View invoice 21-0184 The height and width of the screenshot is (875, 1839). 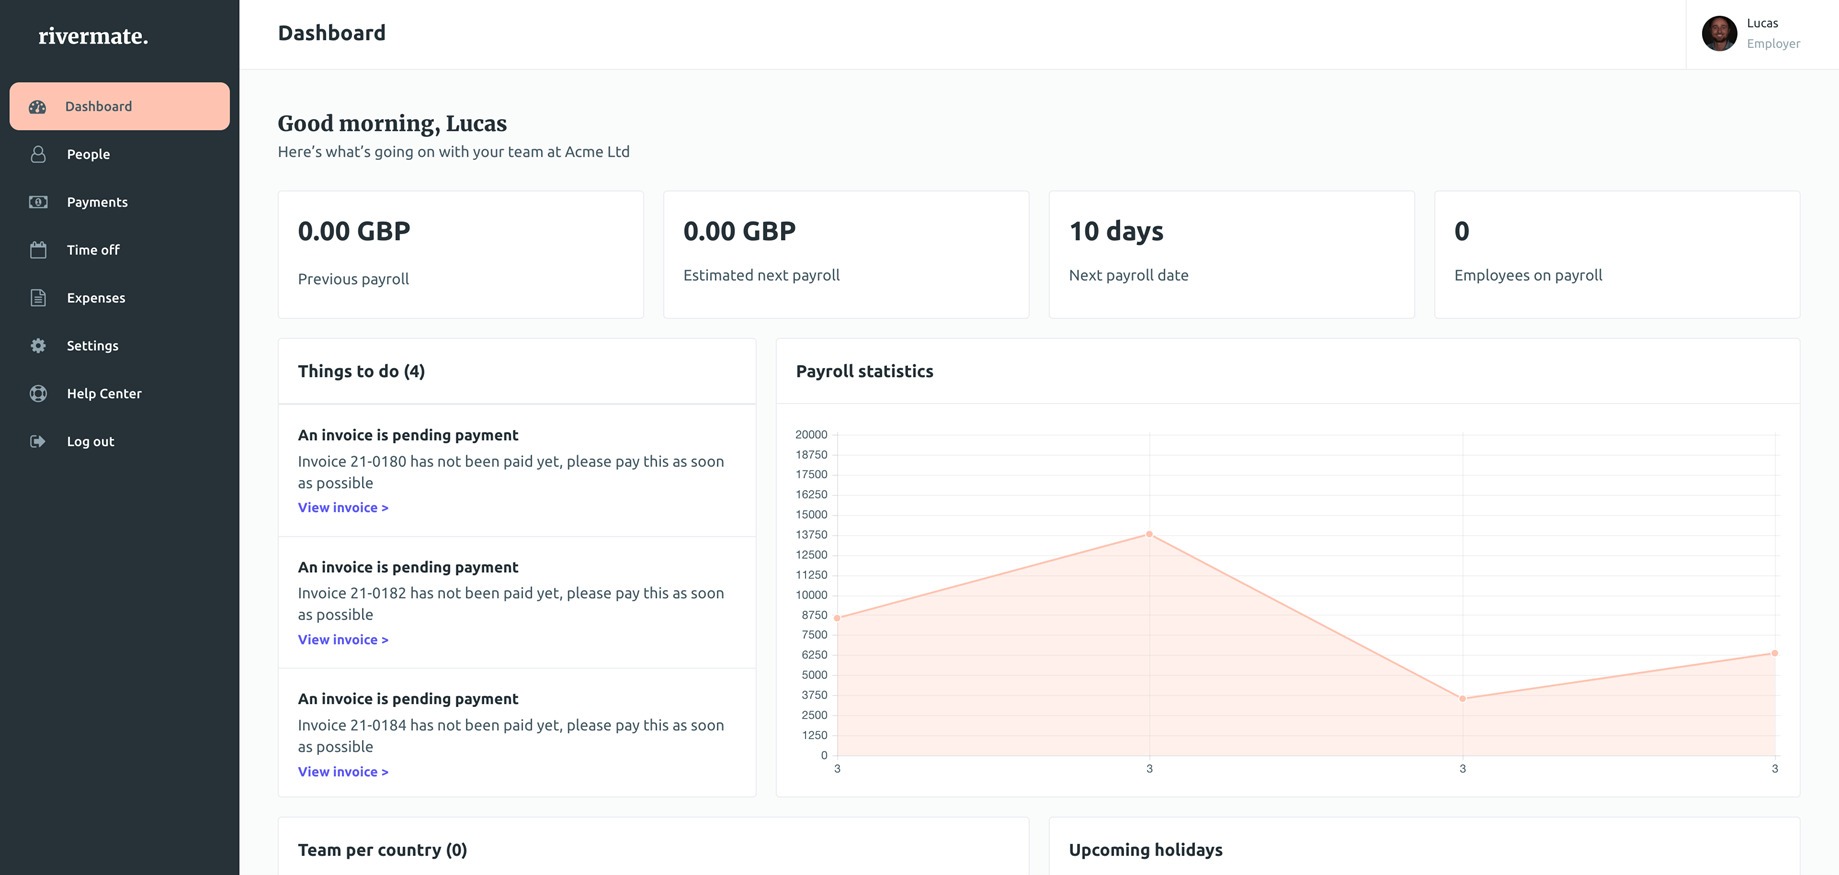pyautogui.click(x=343, y=772)
